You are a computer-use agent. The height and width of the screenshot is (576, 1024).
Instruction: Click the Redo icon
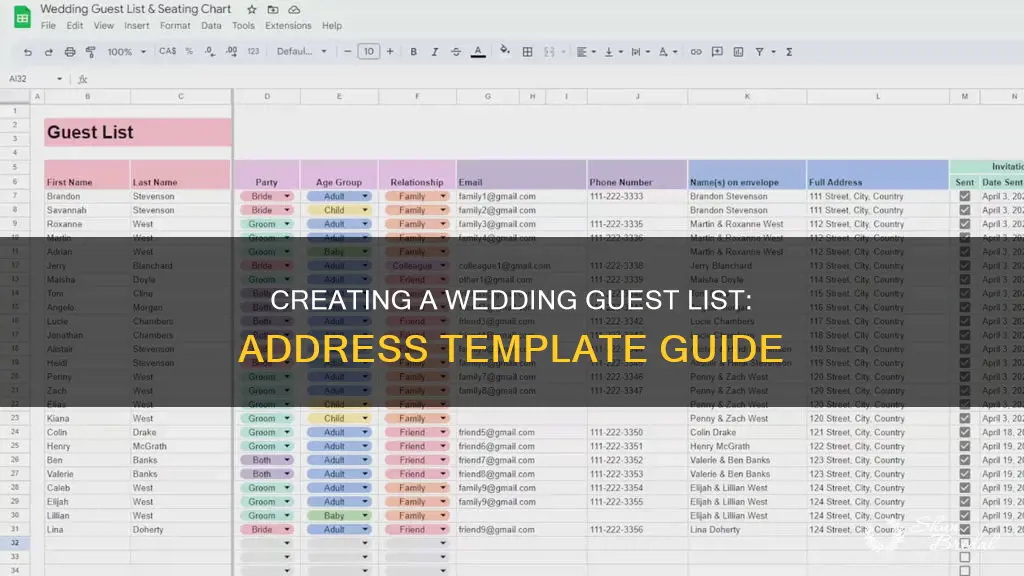[48, 52]
